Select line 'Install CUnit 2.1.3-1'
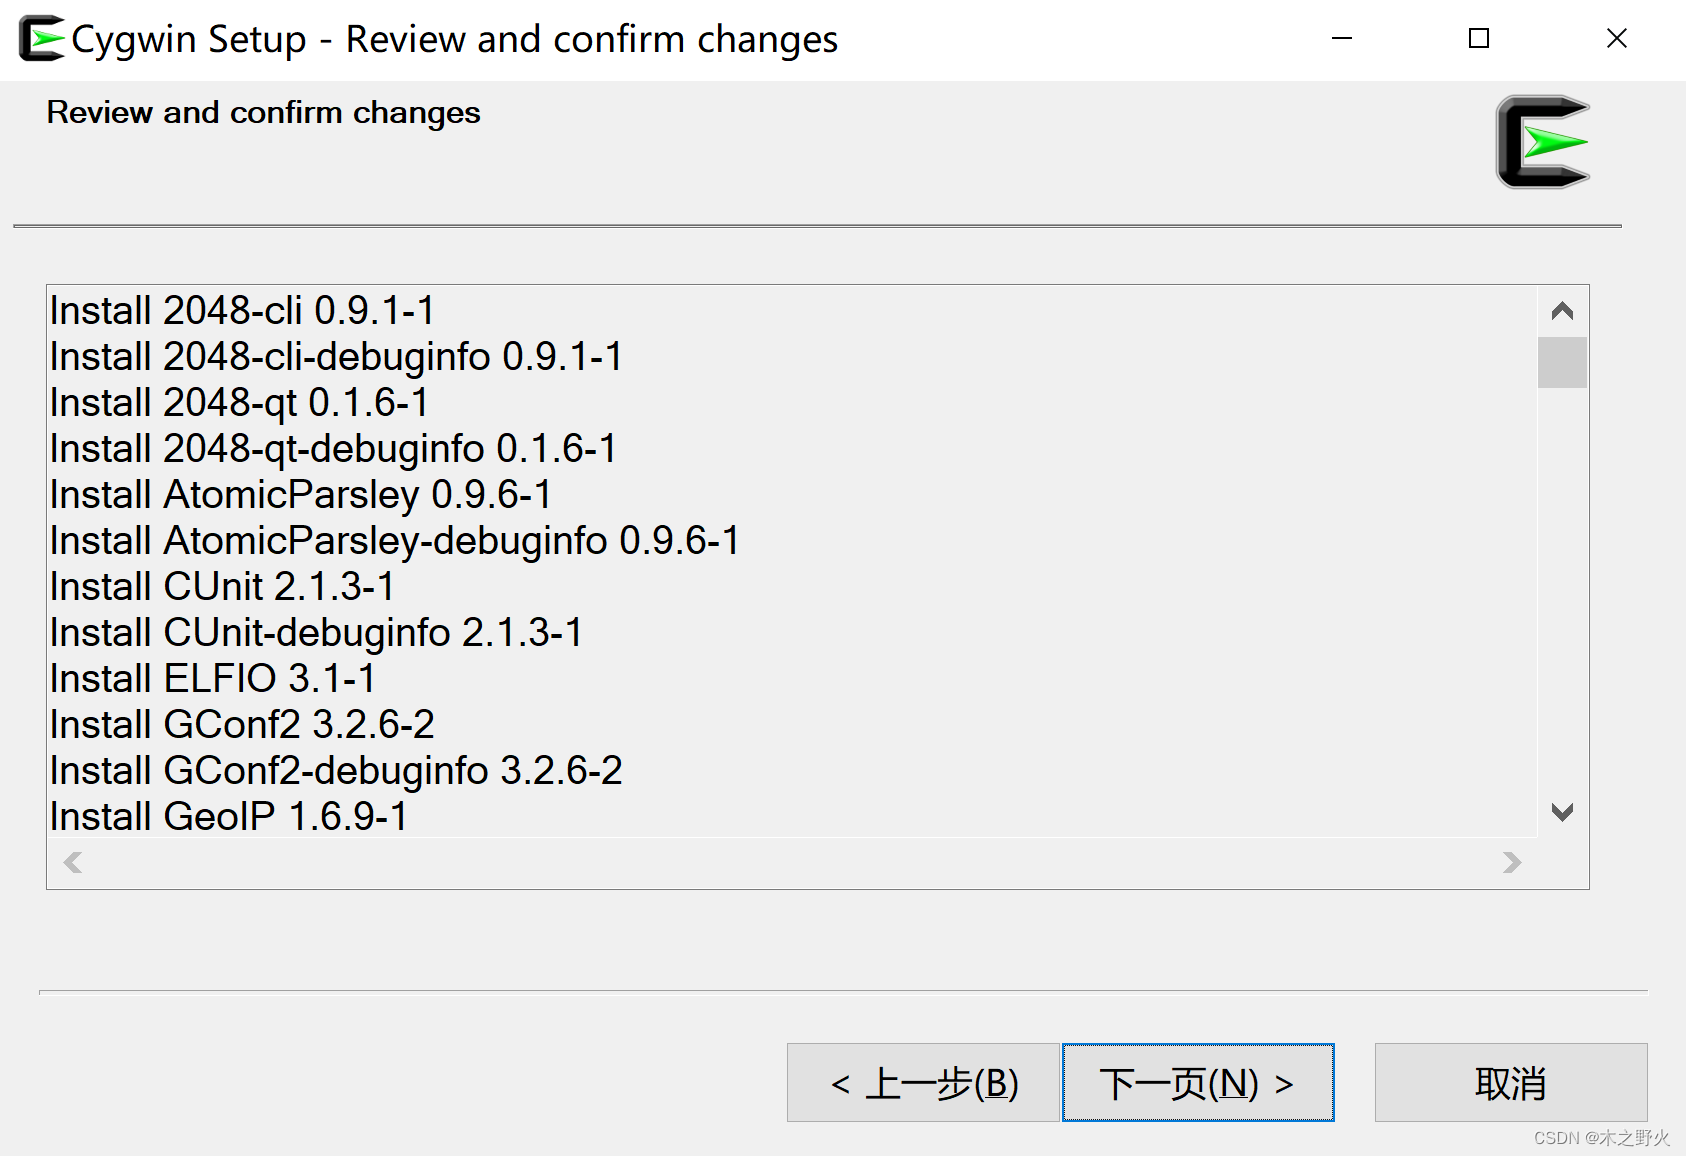The image size is (1686, 1156). (x=222, y=587)
